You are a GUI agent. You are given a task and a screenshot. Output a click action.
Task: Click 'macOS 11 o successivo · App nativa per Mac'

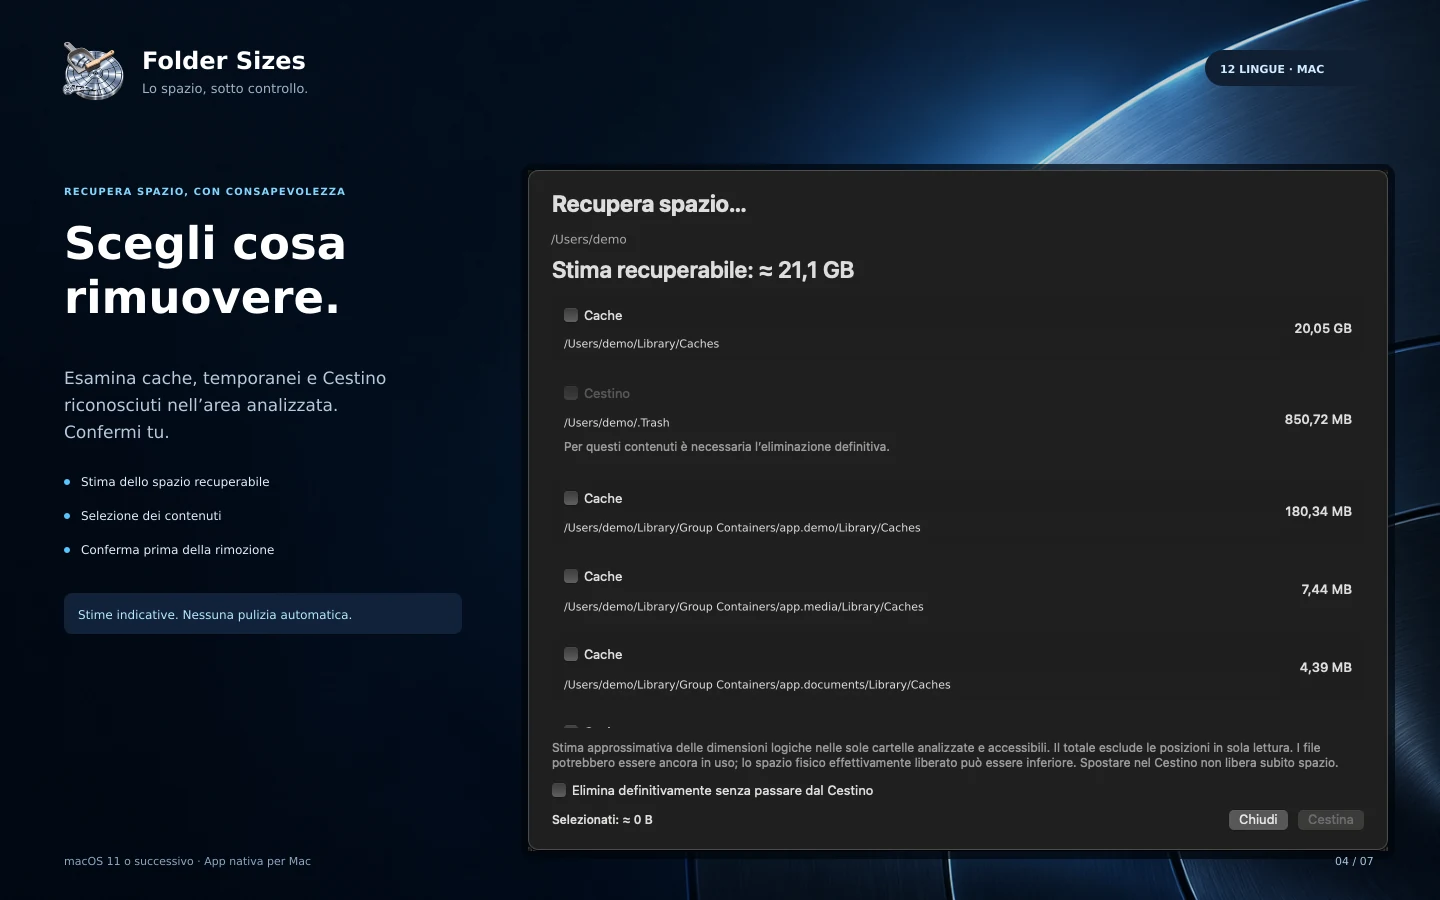tap(188, 861)
